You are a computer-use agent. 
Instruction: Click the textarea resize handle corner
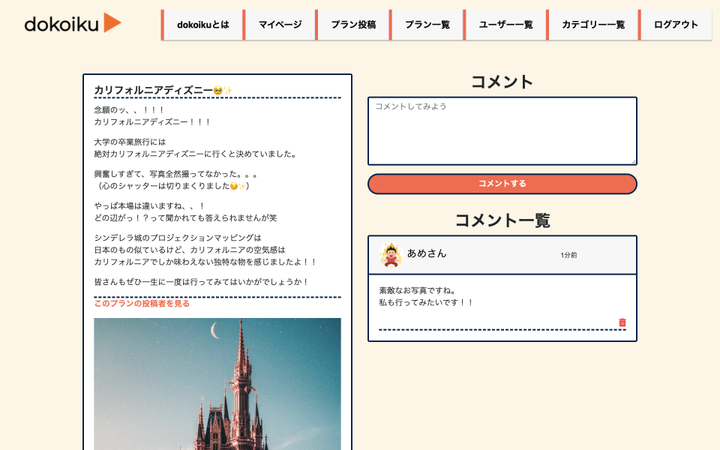click(633, 161)
